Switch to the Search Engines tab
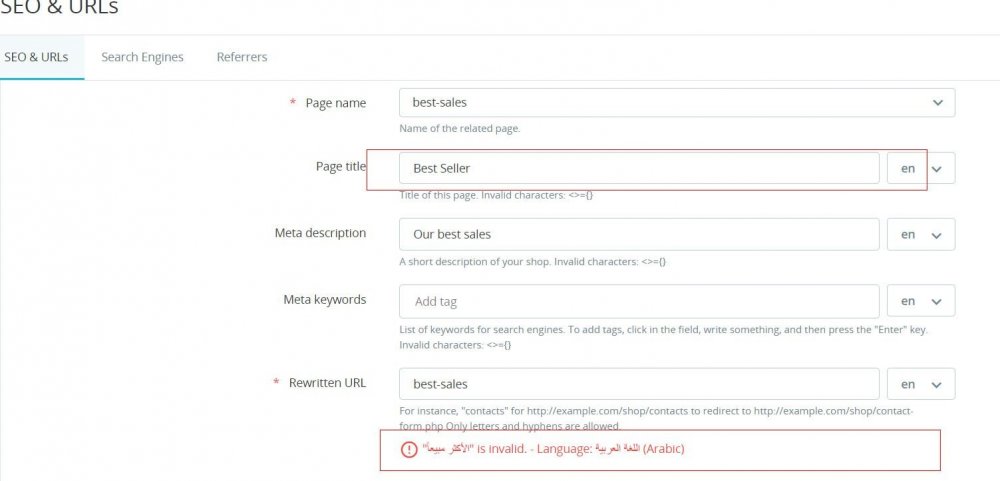This screenshot has width=1000, height=481. coord(142,57)
